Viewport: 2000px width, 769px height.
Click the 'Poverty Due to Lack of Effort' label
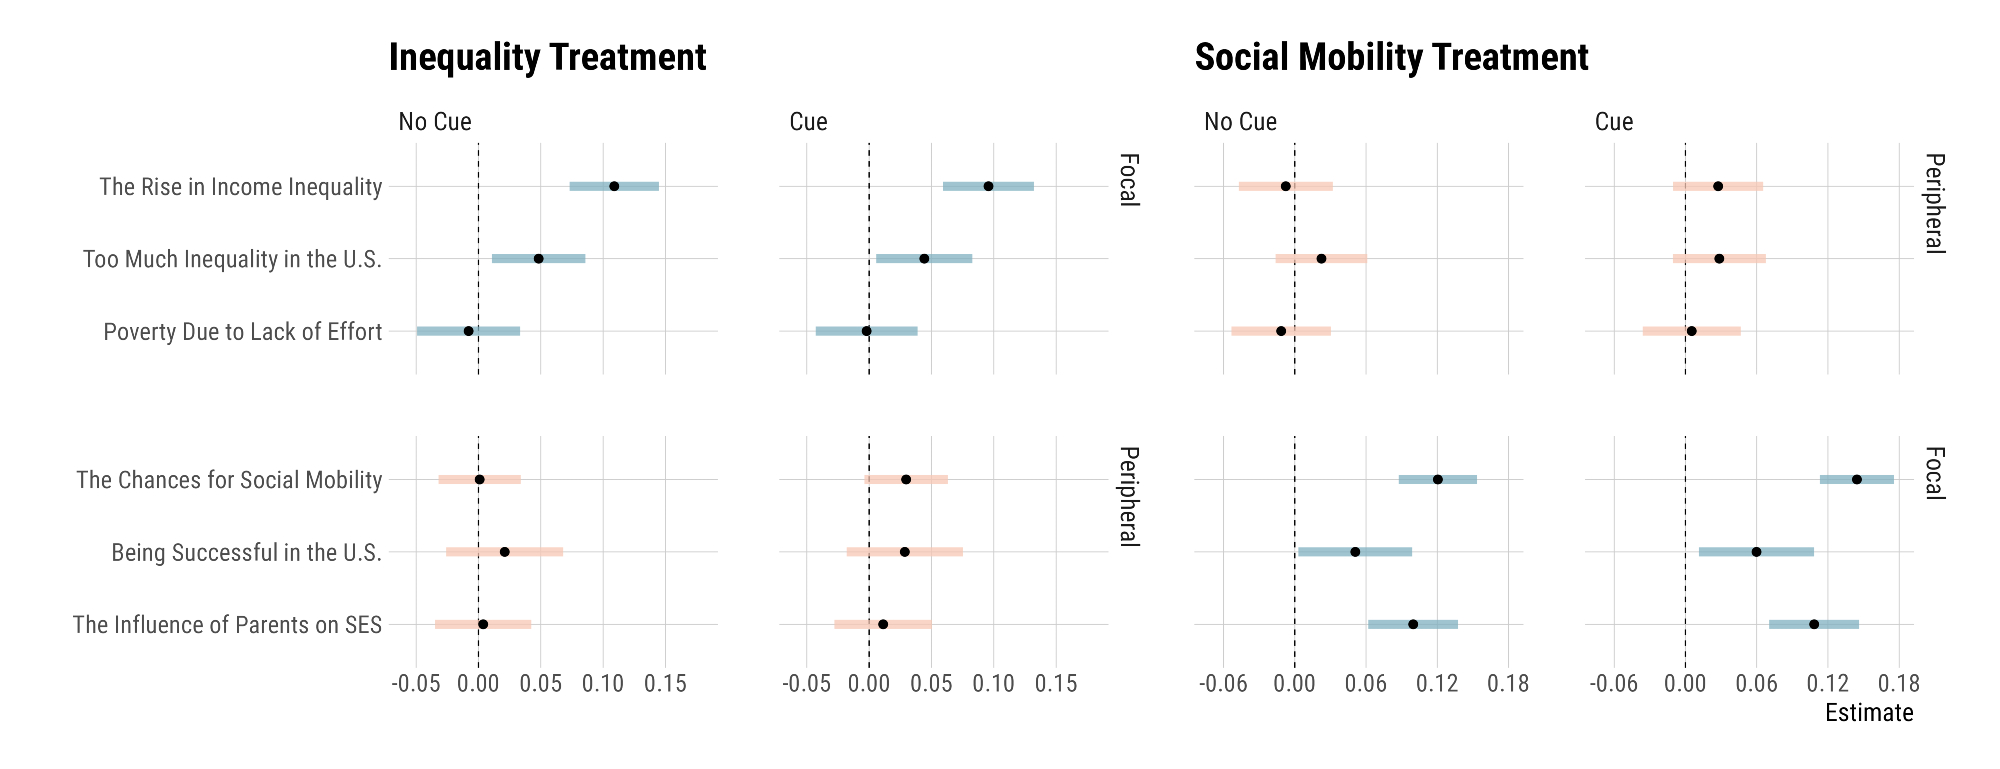(x=243, y=332)
